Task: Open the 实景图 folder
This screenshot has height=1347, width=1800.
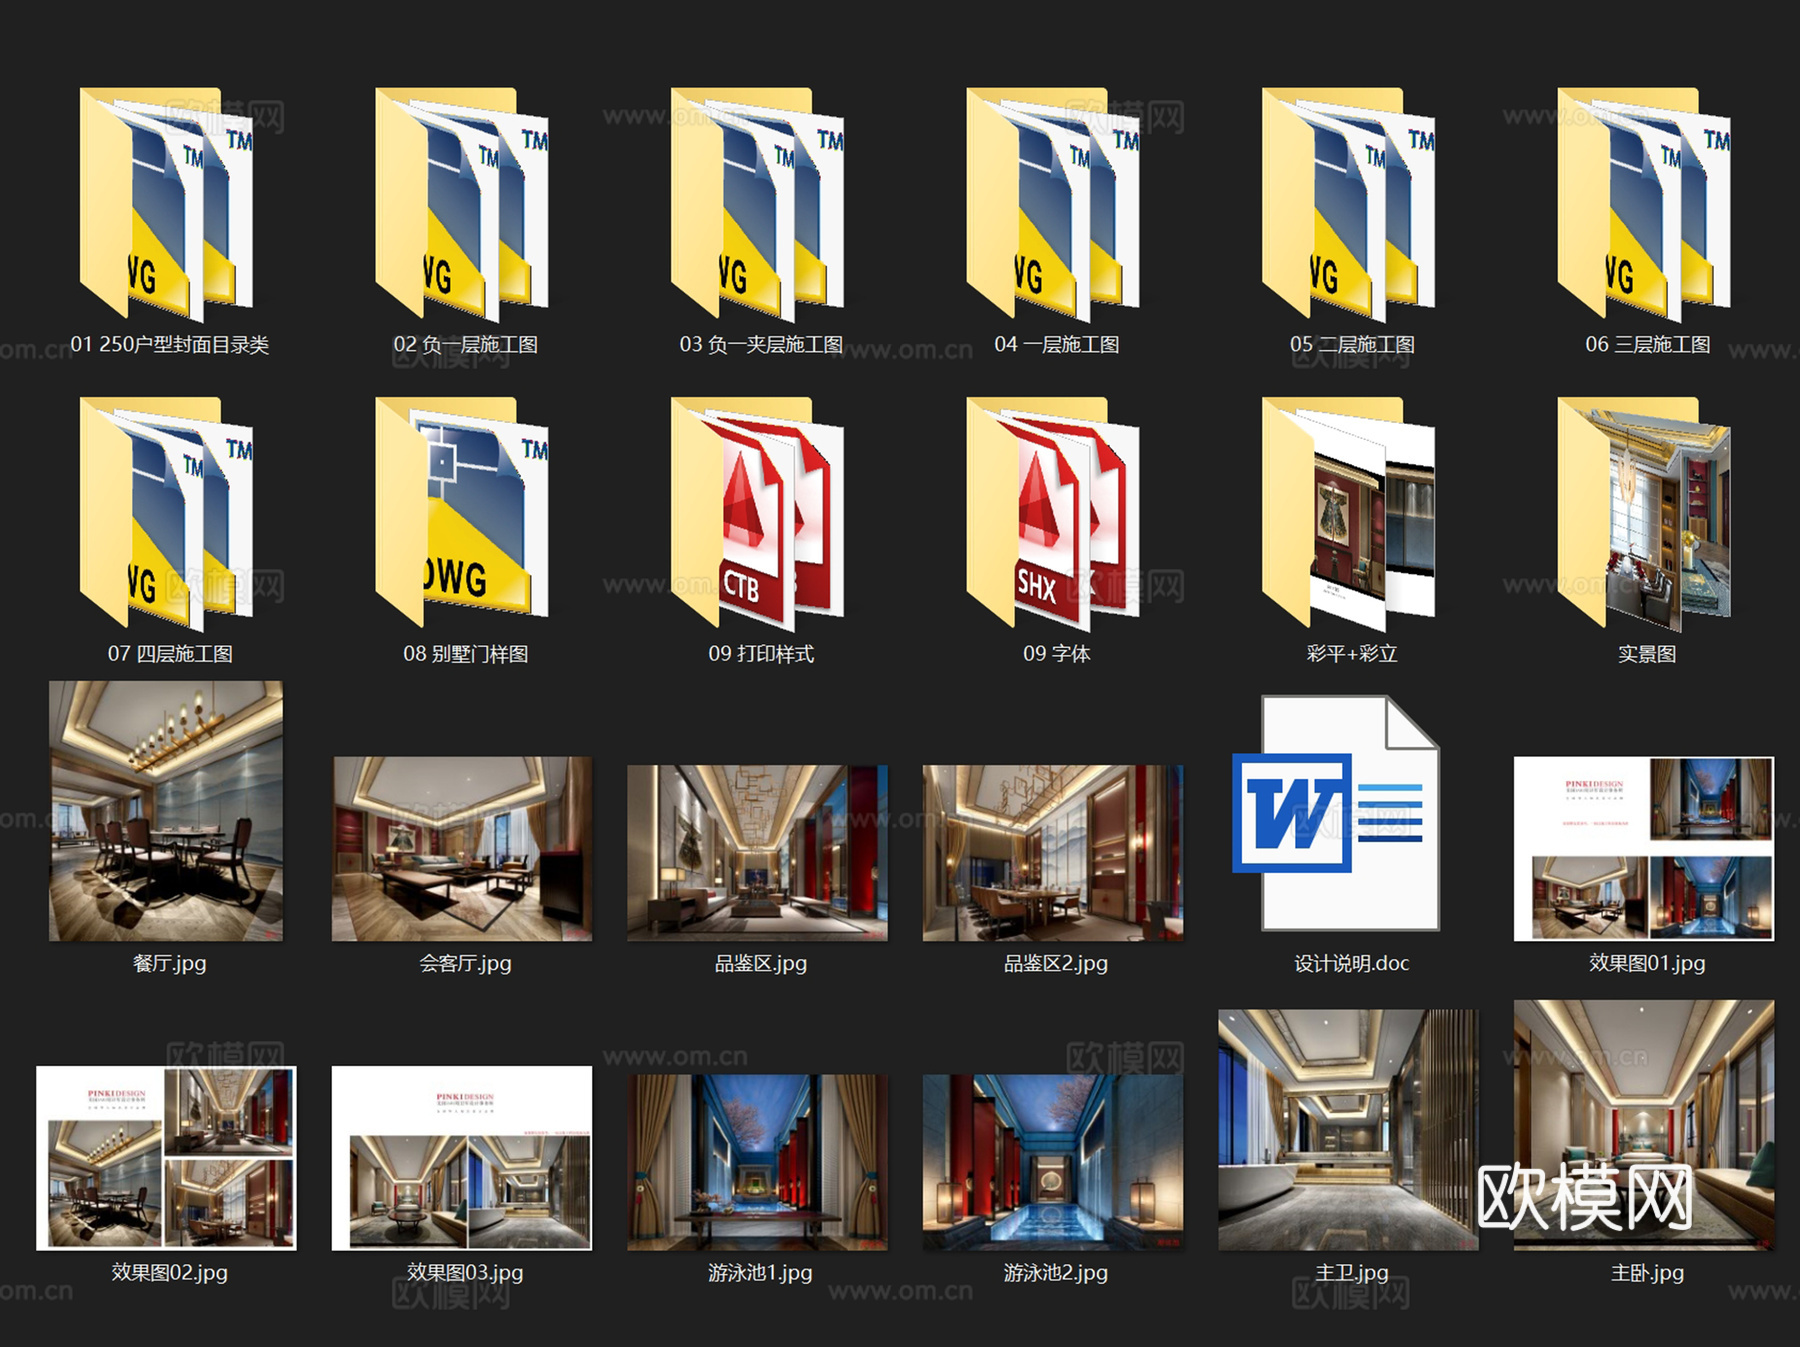Action: point(1644,514)
